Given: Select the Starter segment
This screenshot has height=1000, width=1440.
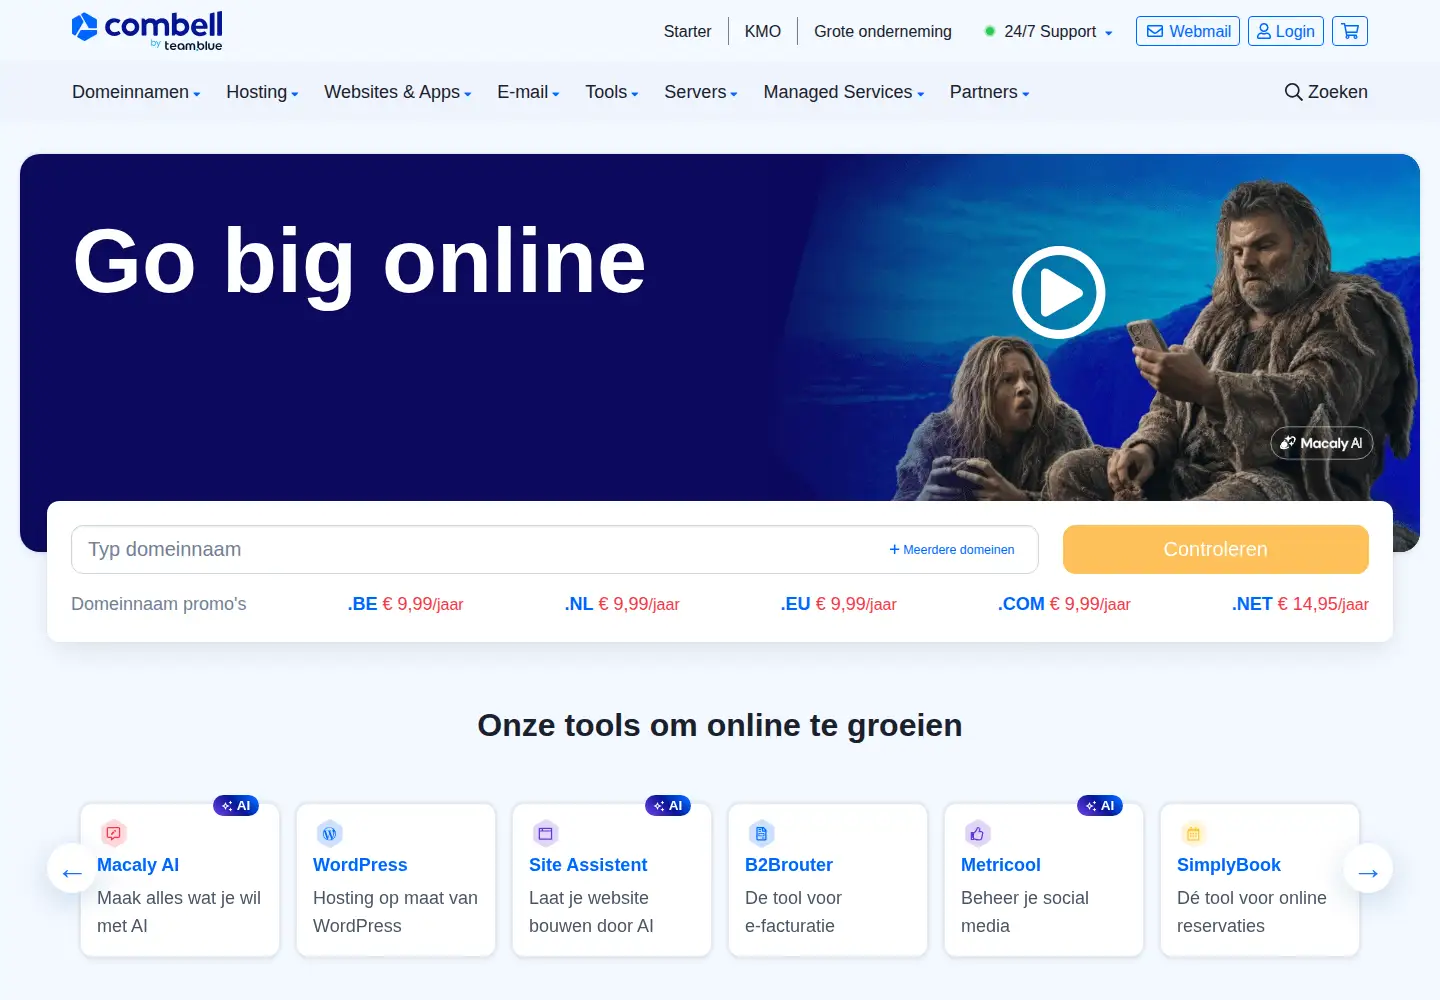Looking at the screenshot, I should coord(687,31).
